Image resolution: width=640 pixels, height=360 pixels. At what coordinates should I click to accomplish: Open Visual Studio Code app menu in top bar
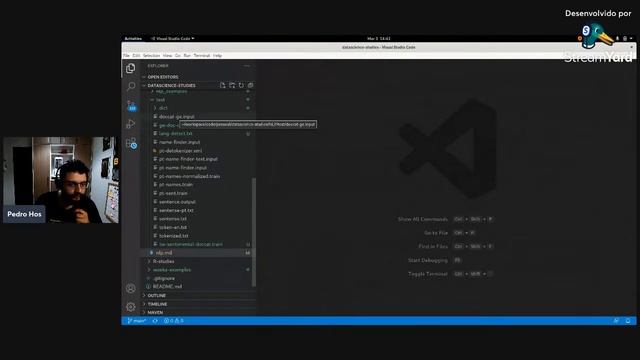click(173, 38)
